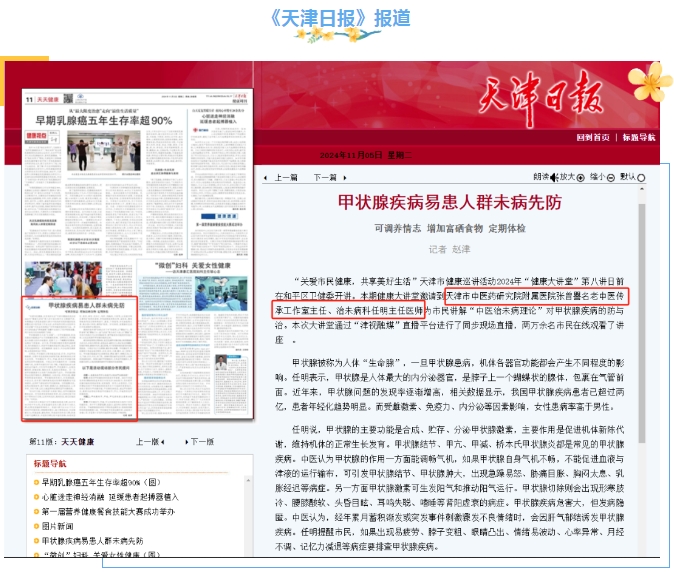Go to next article via 下一篇

[325, 177]
